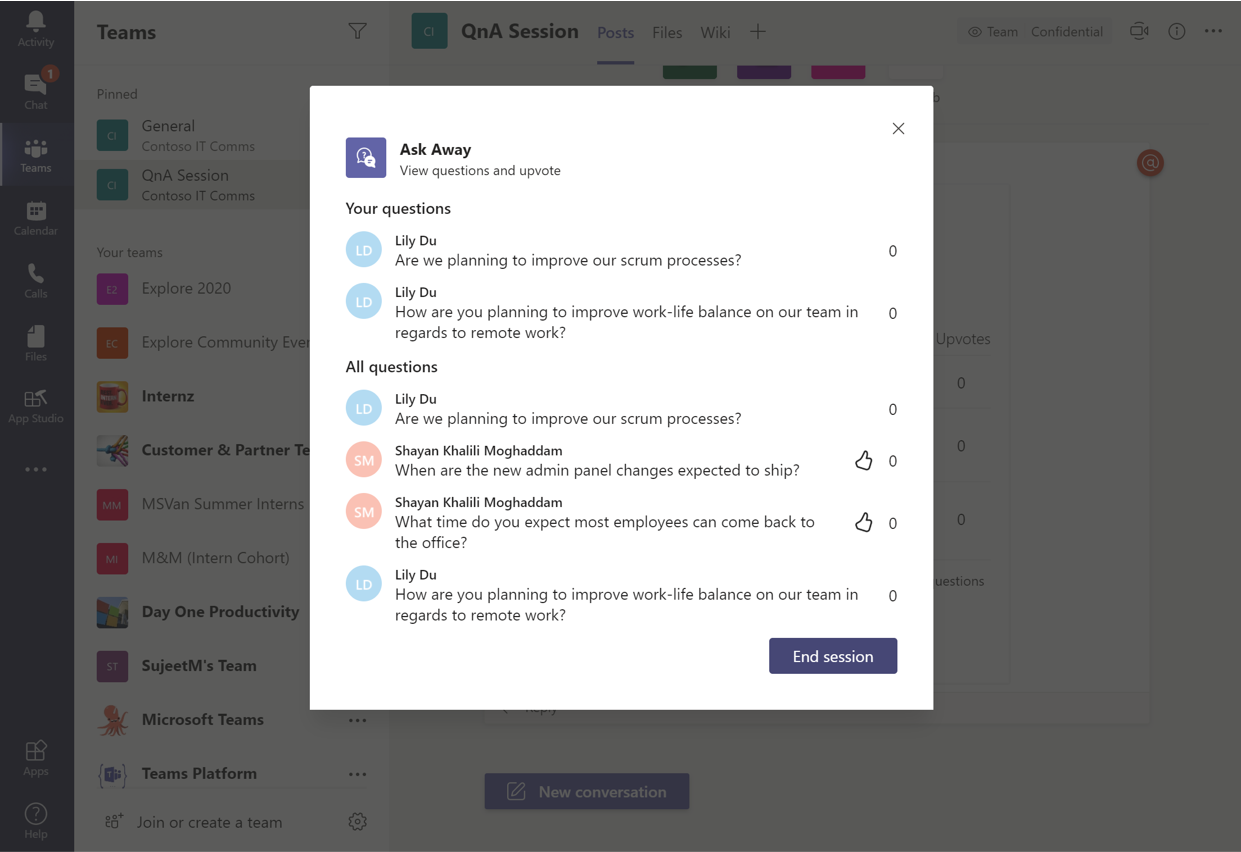
Task: Open App Studio from the sidebar
Action: tap(36, 405)
